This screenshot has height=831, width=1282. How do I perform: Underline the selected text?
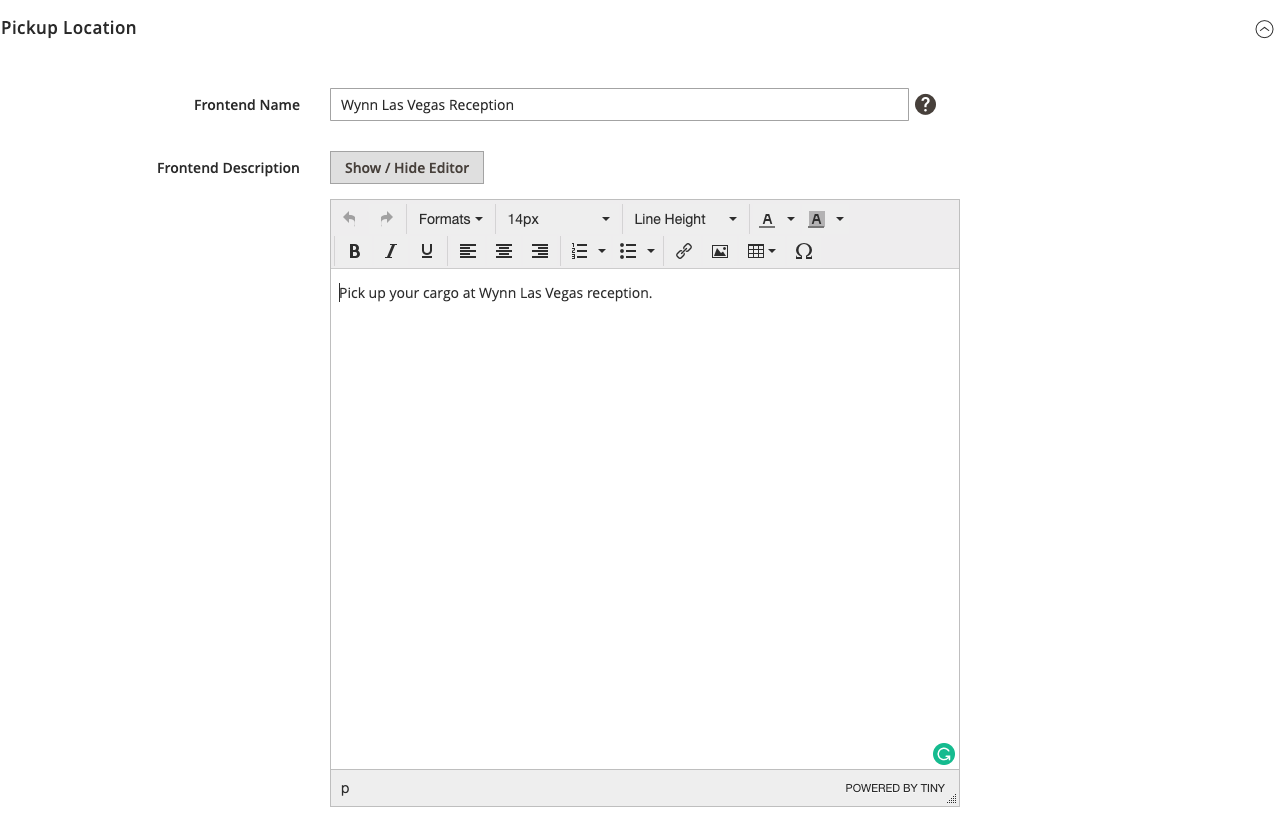[427, 251]
